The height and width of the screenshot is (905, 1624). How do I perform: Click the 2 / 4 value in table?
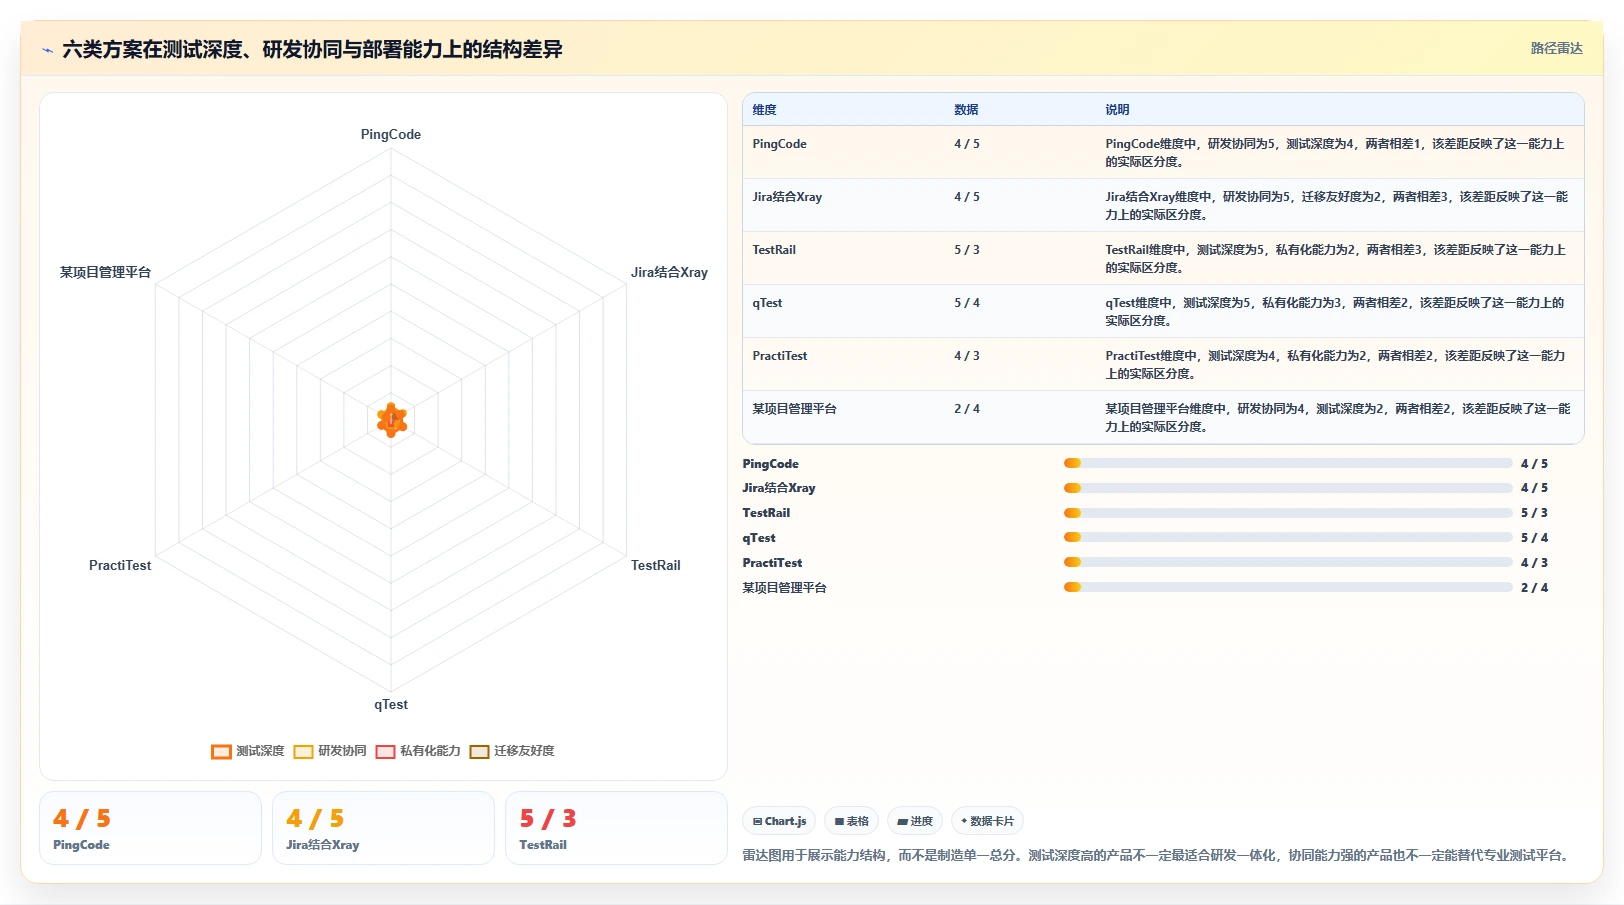(966, 409)
